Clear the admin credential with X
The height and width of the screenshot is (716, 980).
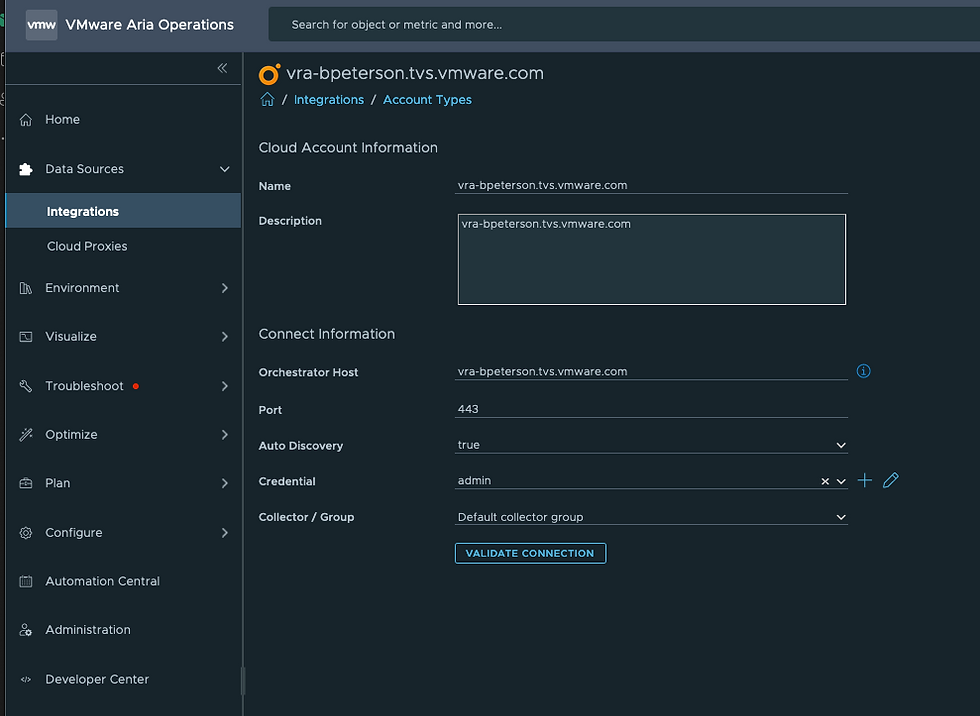coord(825,481)
